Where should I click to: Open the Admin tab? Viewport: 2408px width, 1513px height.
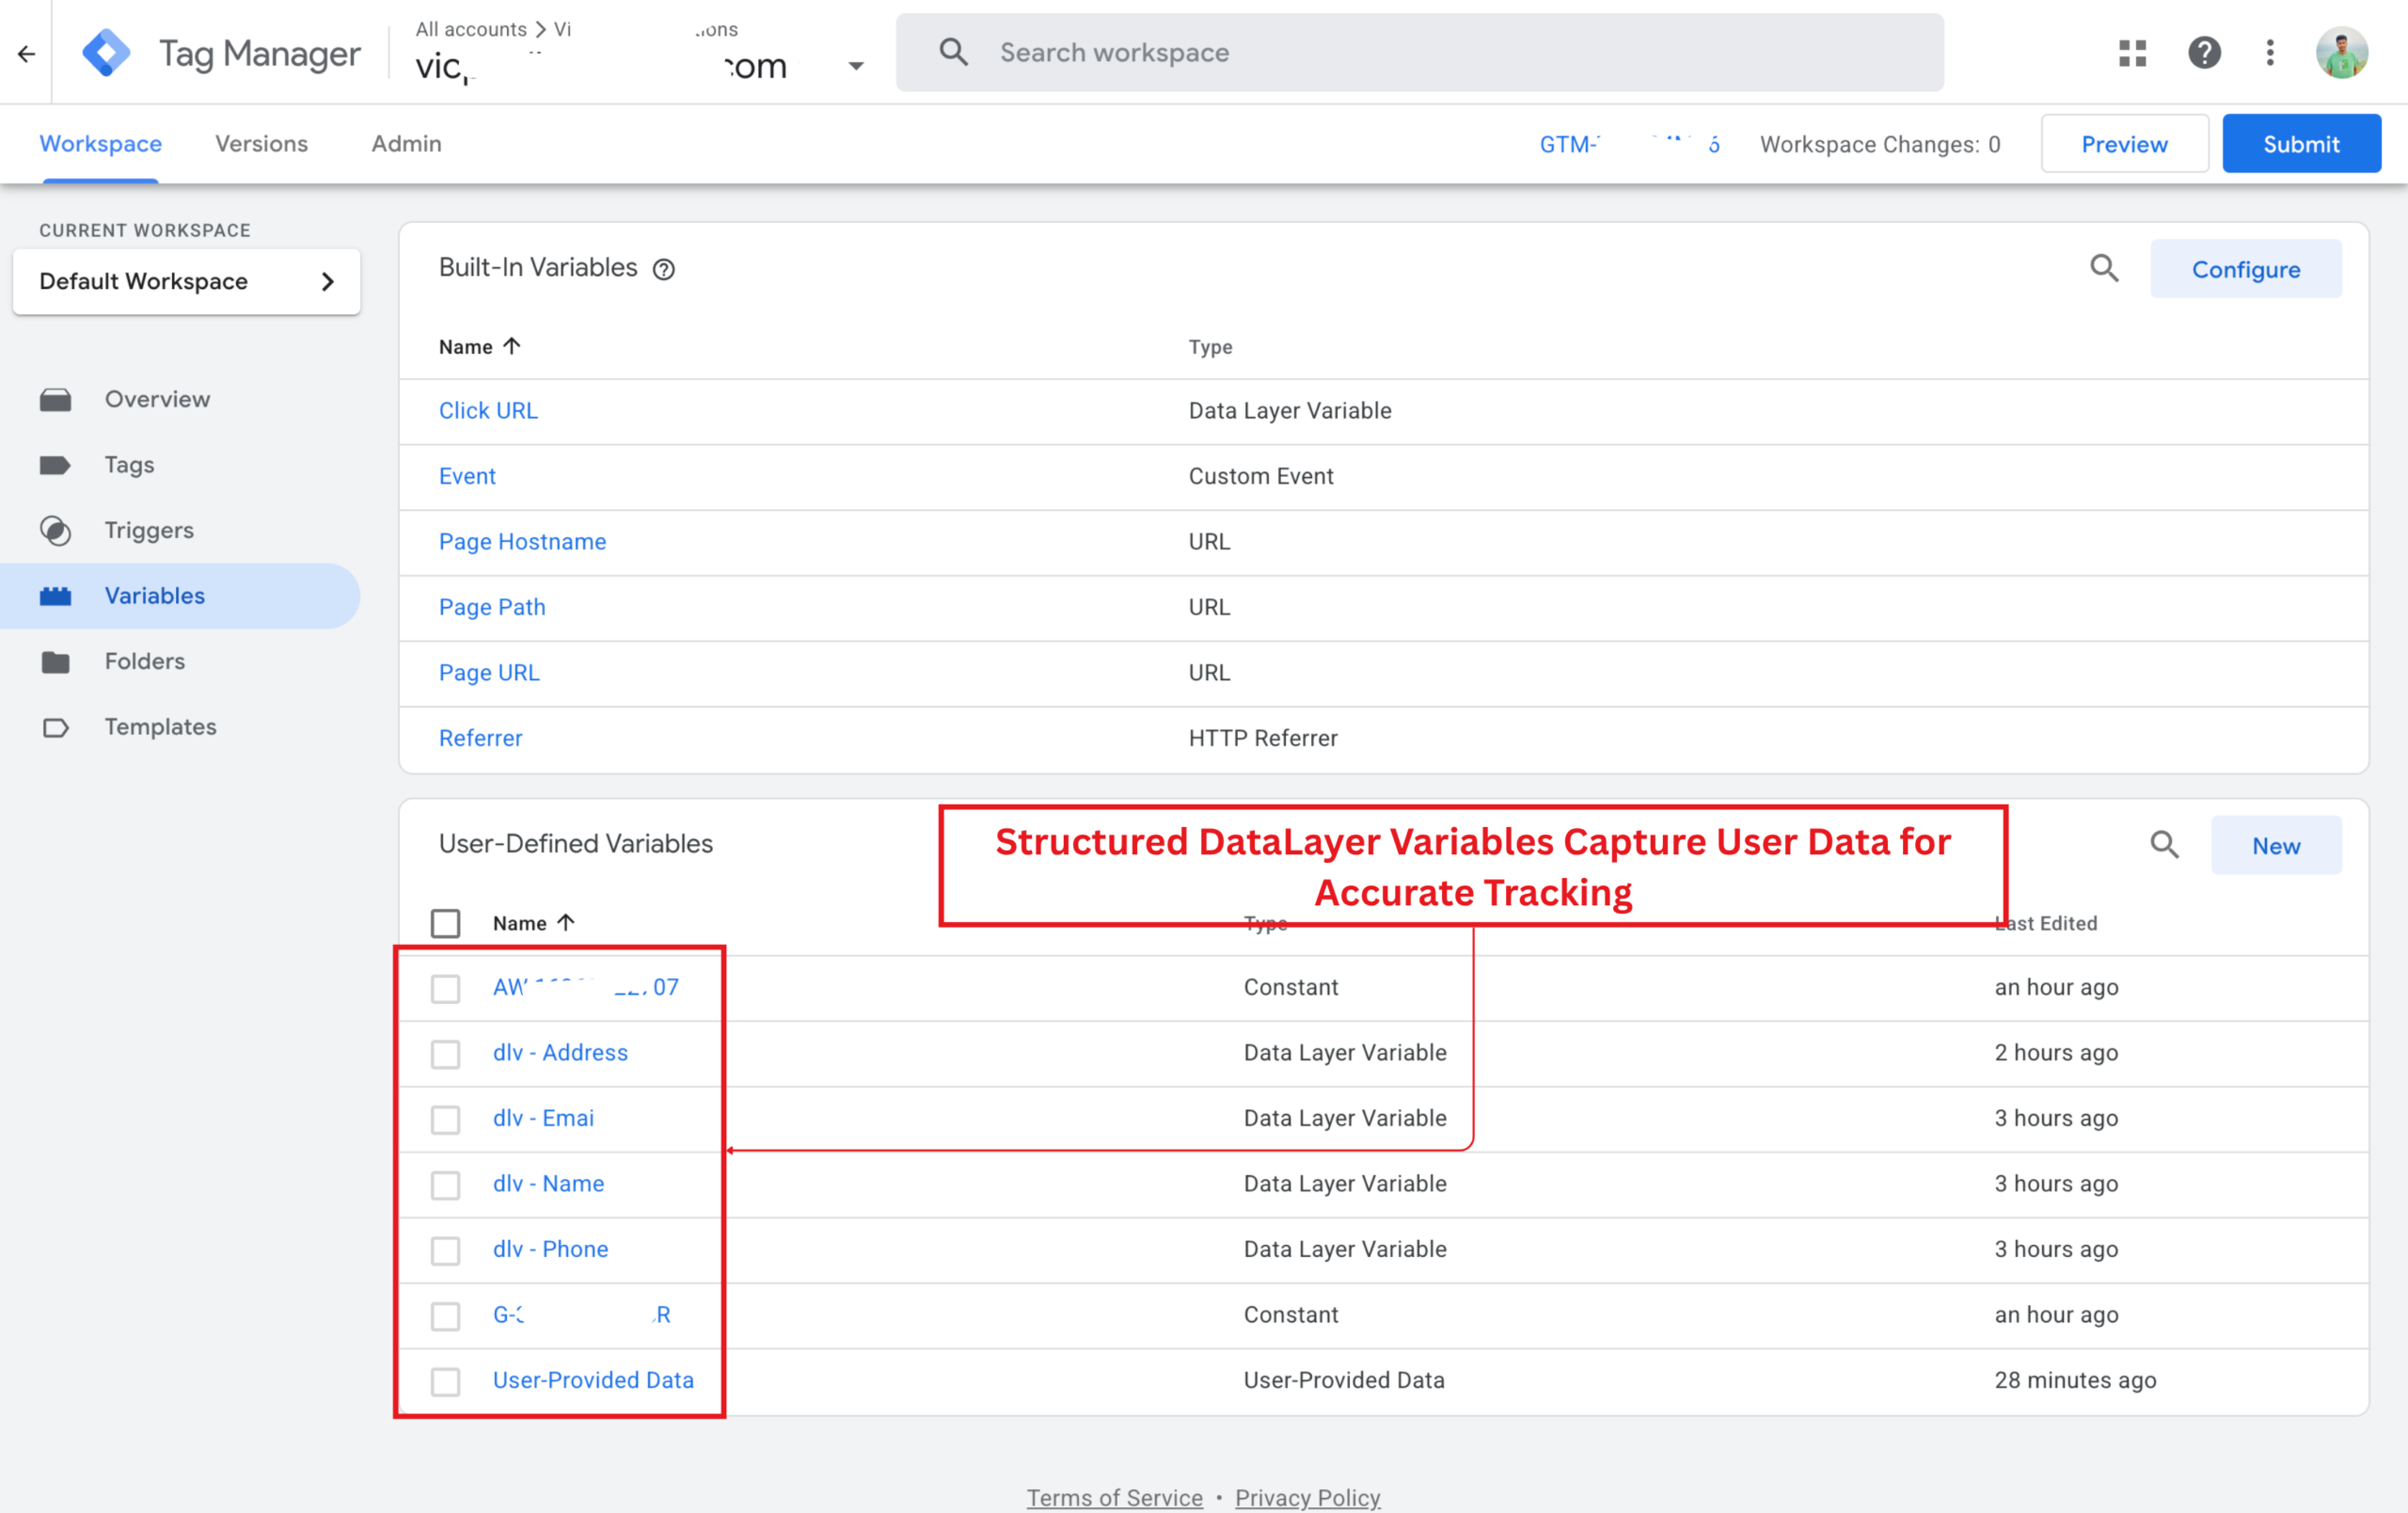click(x=406, y=144)
